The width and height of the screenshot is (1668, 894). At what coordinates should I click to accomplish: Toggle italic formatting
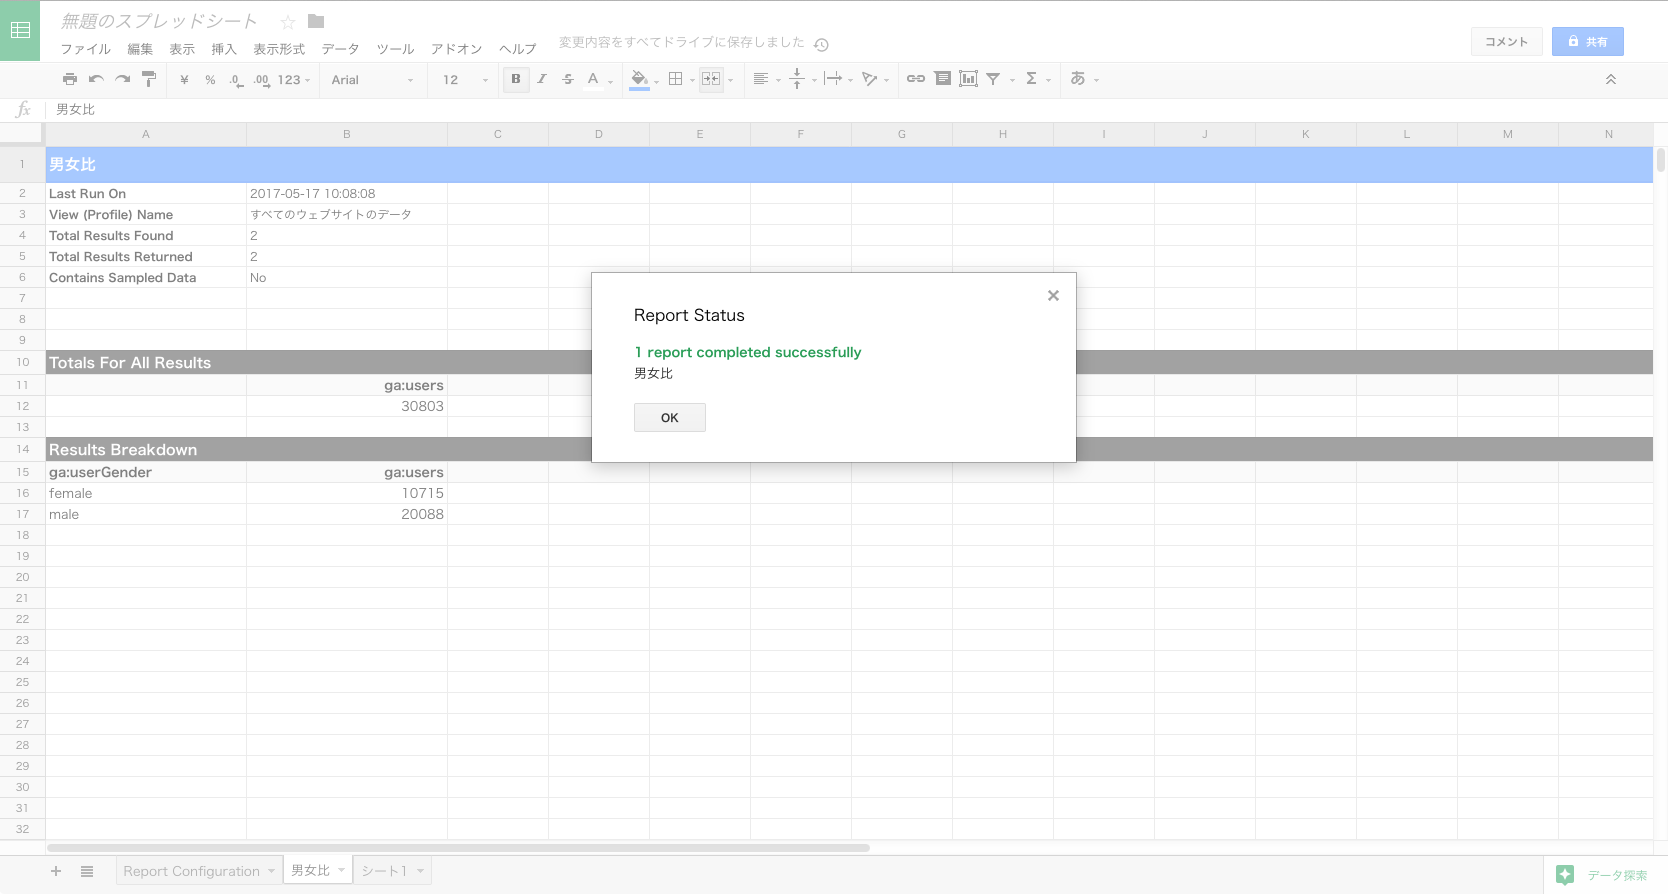(x=542, y=79)
